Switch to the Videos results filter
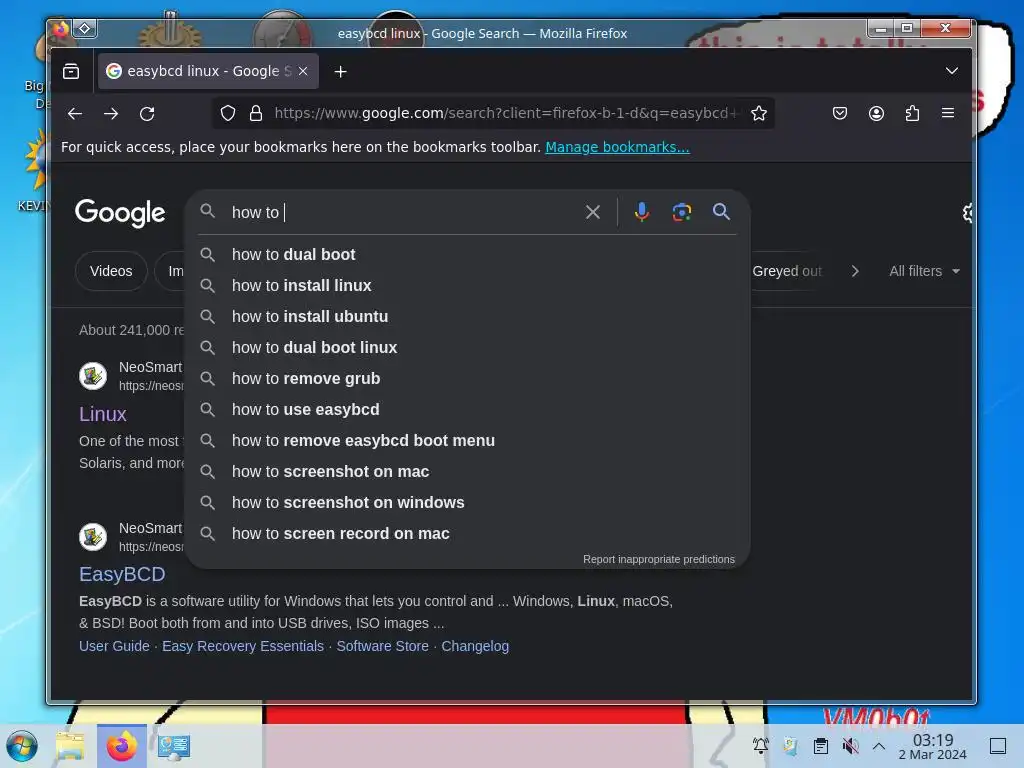The width and height of the screenshot is (1024, 768). click(111, 271)
